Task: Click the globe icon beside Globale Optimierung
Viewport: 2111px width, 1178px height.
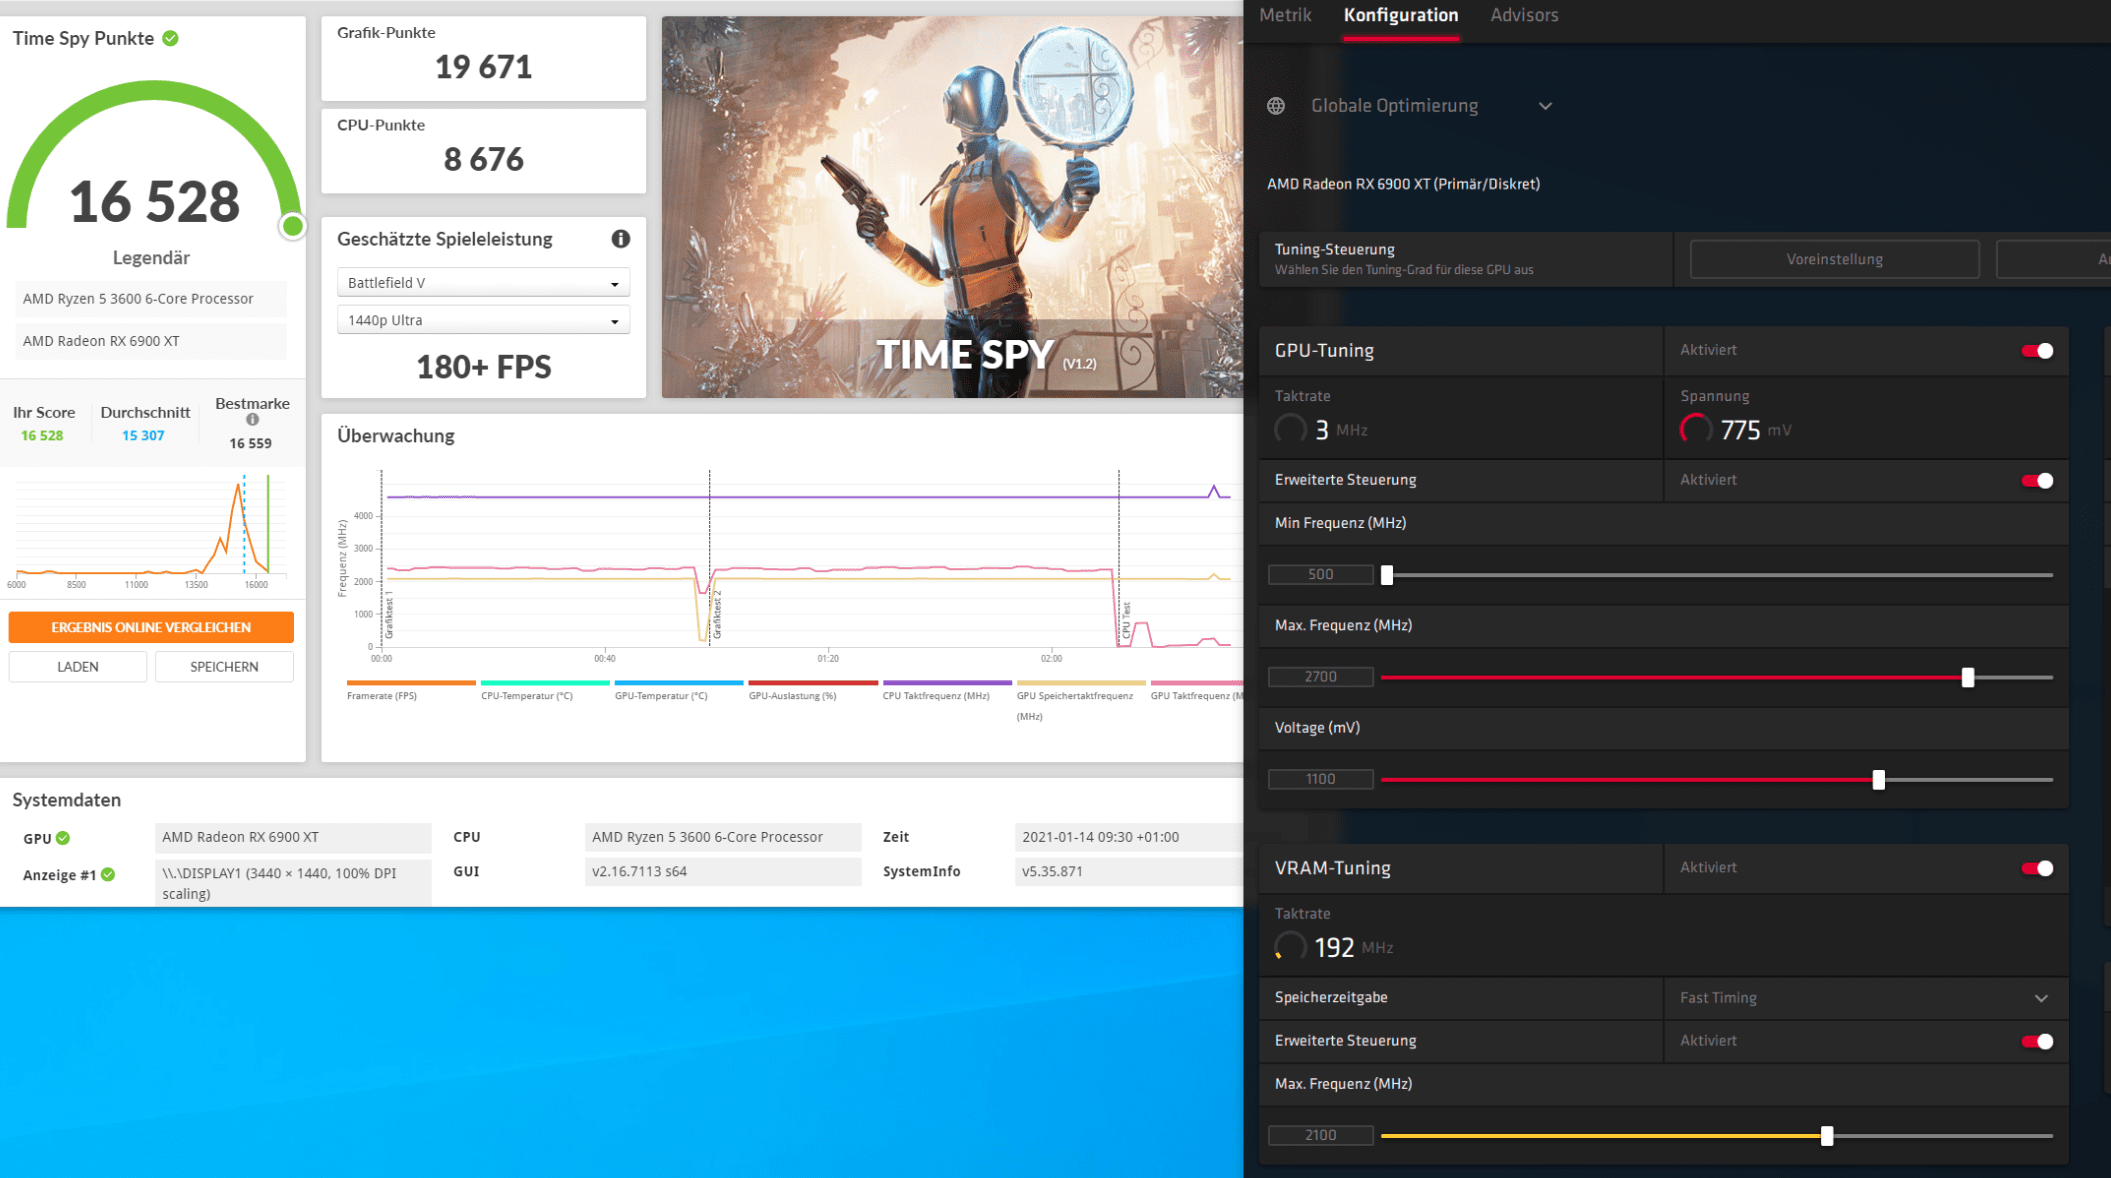Action: tap(1276, 106)
